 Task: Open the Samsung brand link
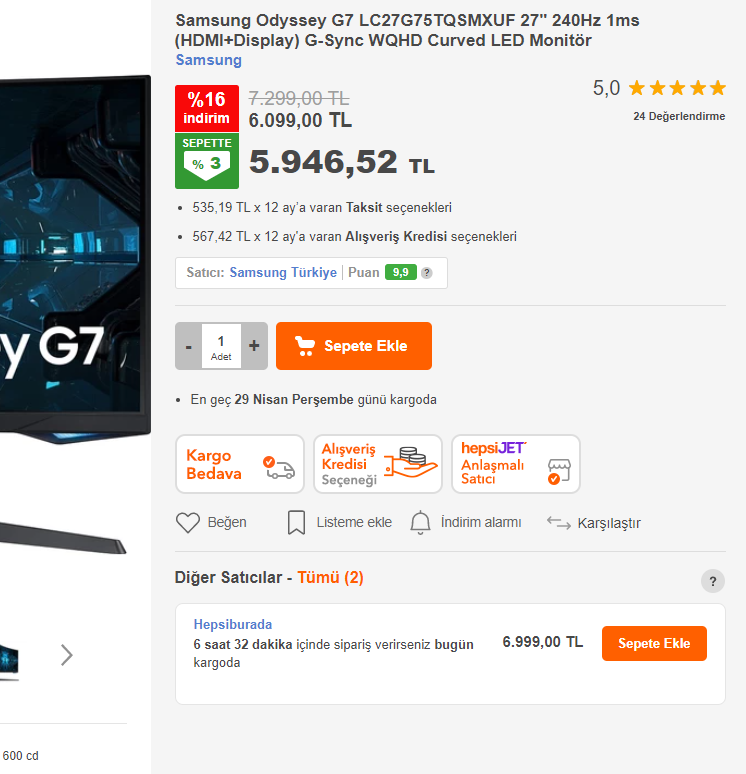[x=208, y=60]
